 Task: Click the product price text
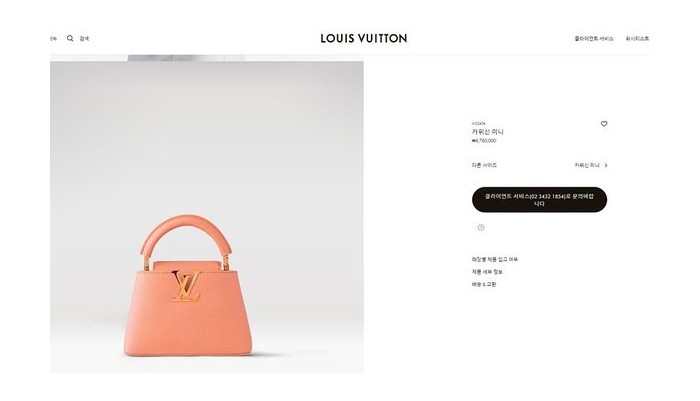(x=484, y=141)
